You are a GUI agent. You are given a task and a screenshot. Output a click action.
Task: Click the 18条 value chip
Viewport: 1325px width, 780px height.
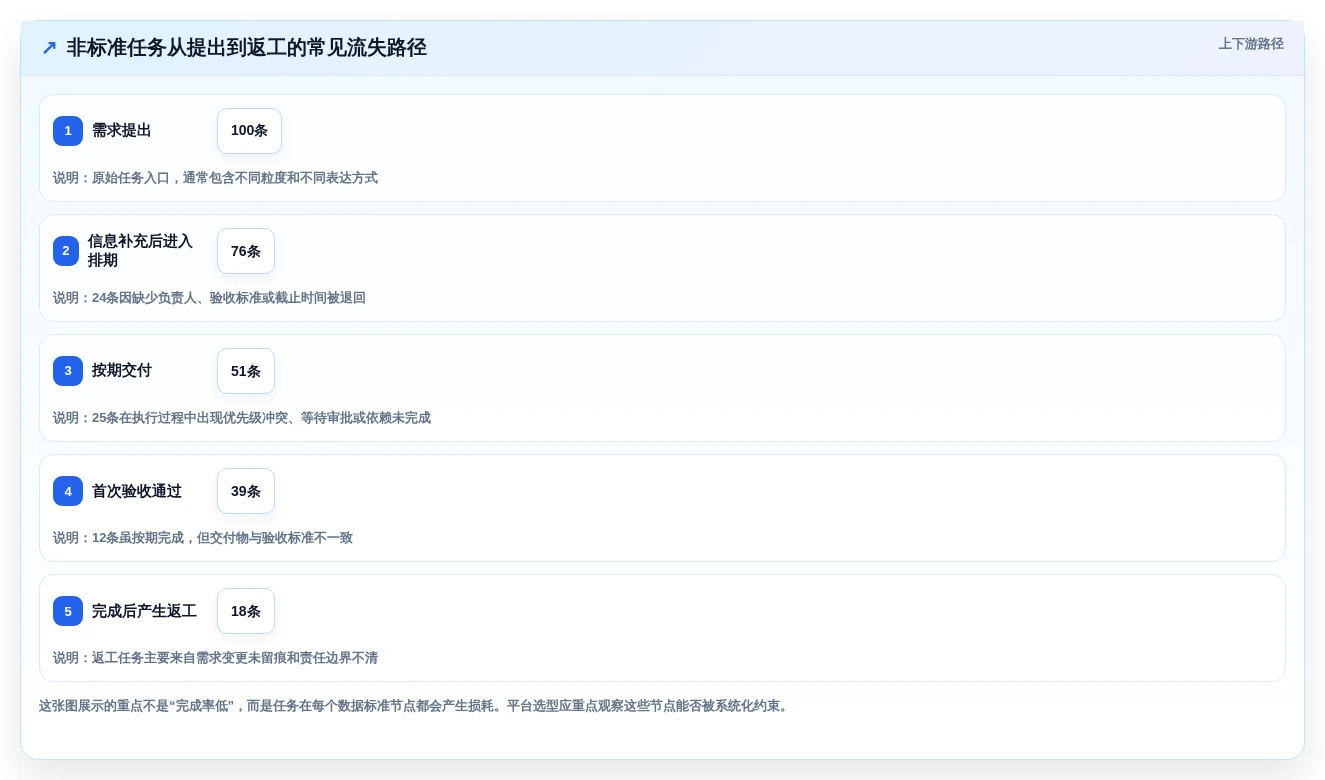point(246,611)
